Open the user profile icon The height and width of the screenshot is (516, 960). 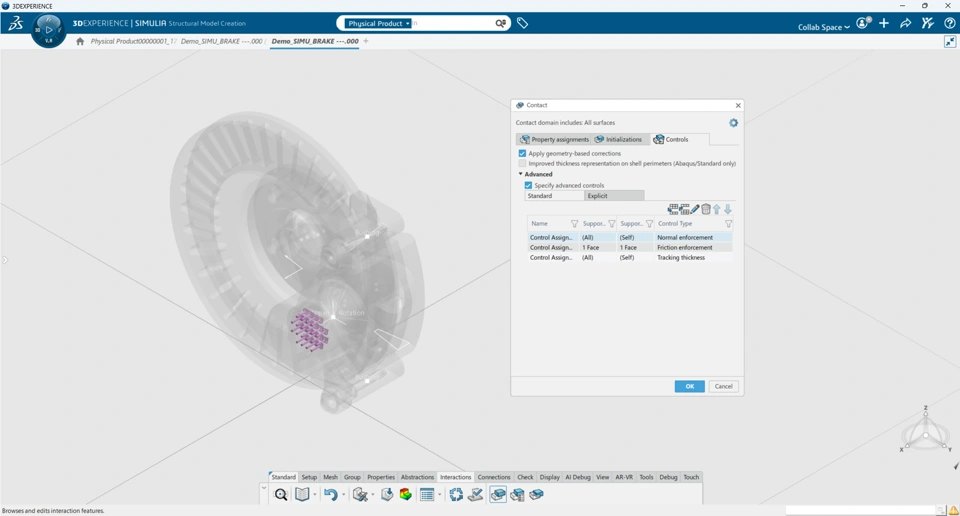coord(863,23)
